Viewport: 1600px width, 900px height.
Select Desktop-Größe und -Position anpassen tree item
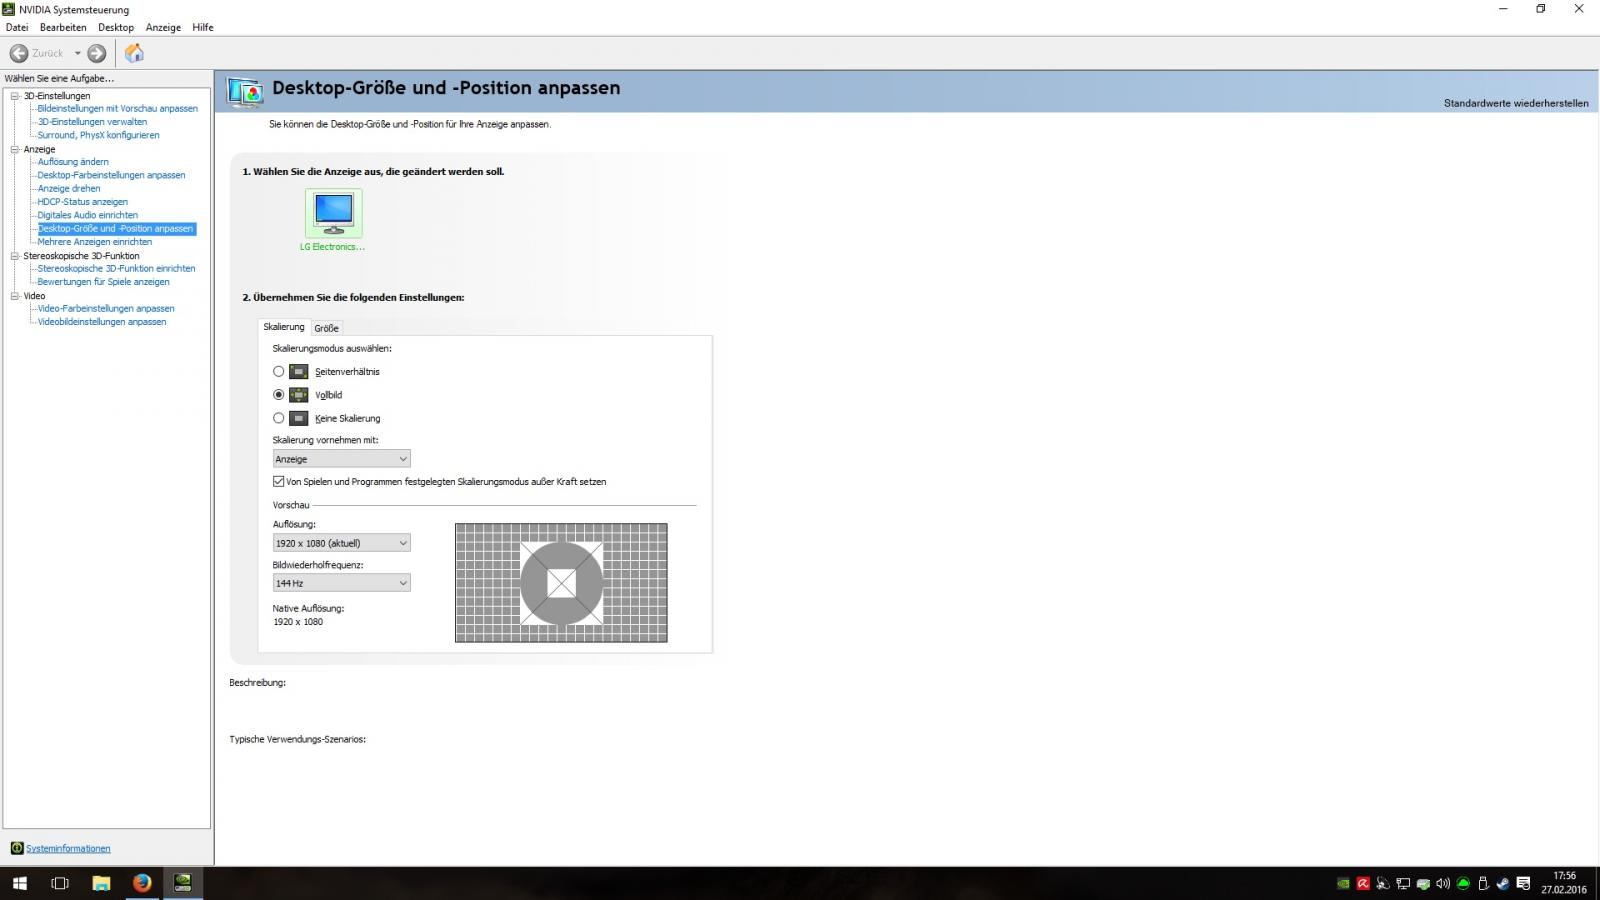[116, 229]
